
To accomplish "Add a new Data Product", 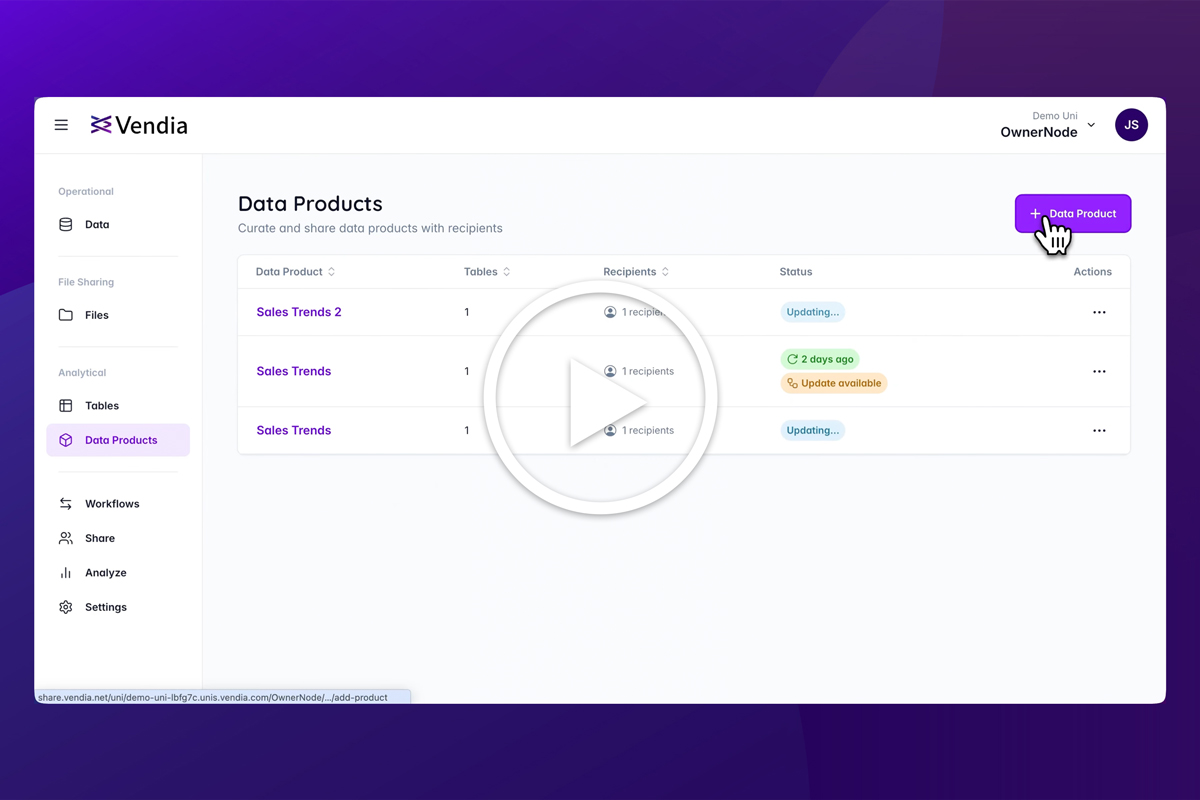I will click(x=1073, y=213).
